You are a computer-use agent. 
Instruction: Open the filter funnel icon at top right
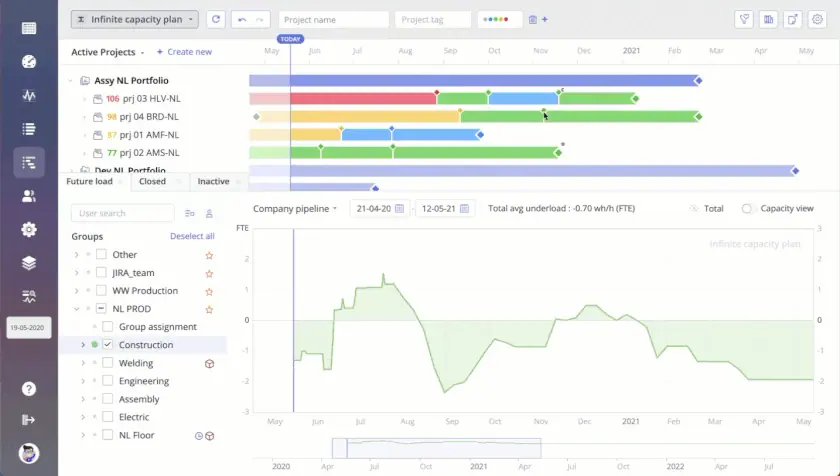click(744, 19)
